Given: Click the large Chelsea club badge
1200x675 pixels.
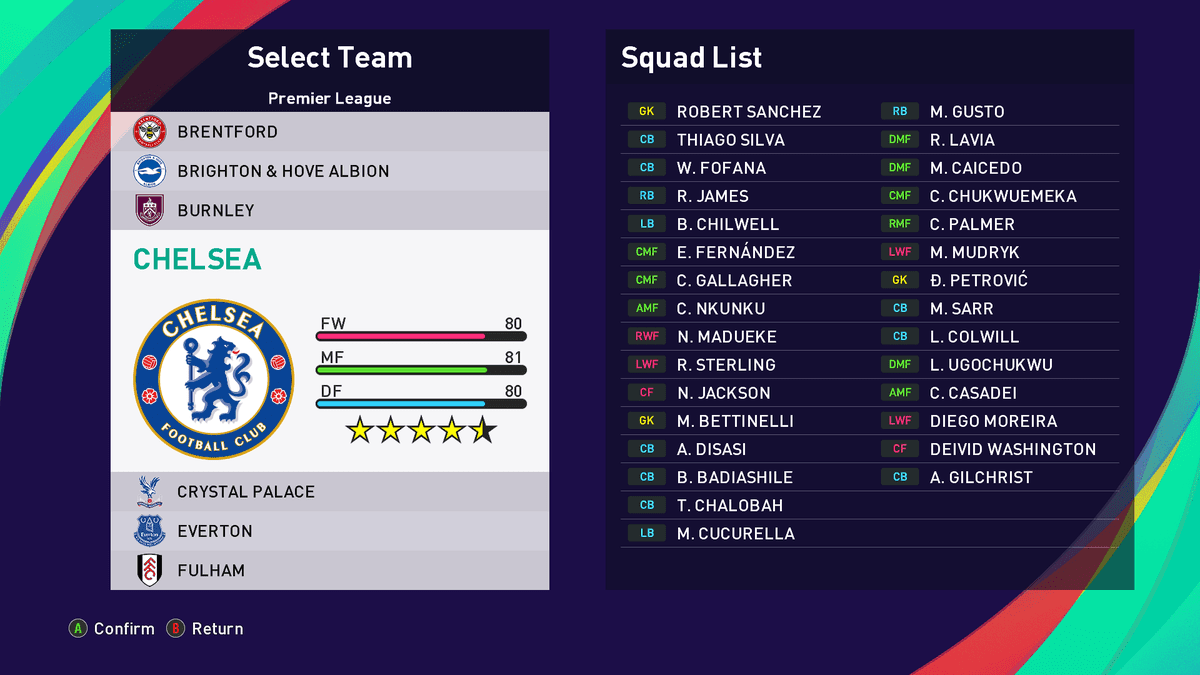Looking at the screenshot, I should pos(214,380).
